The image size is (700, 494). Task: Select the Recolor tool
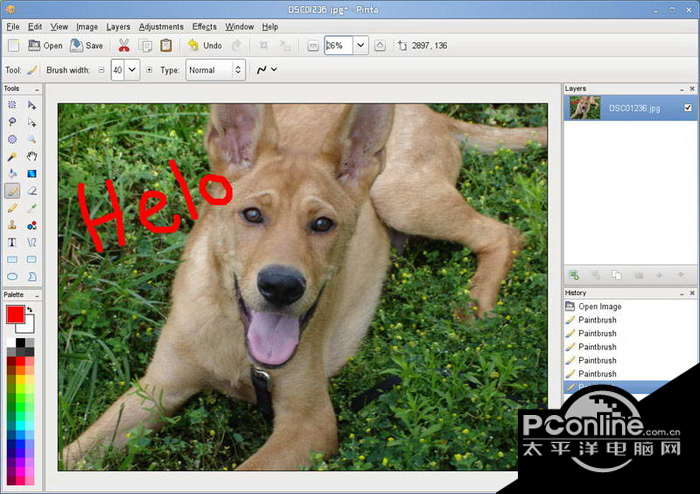32,225
